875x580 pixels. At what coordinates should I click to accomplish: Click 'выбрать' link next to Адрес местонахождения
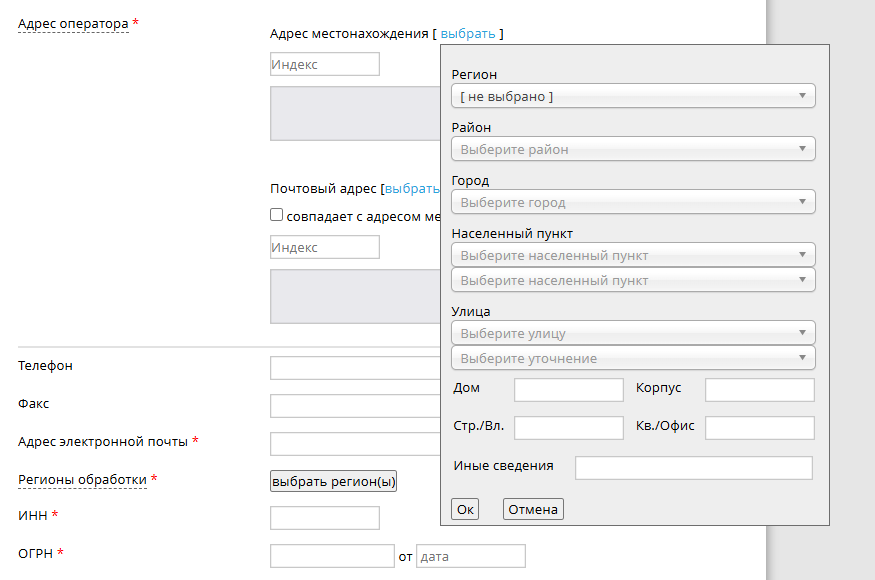point(468,33)
